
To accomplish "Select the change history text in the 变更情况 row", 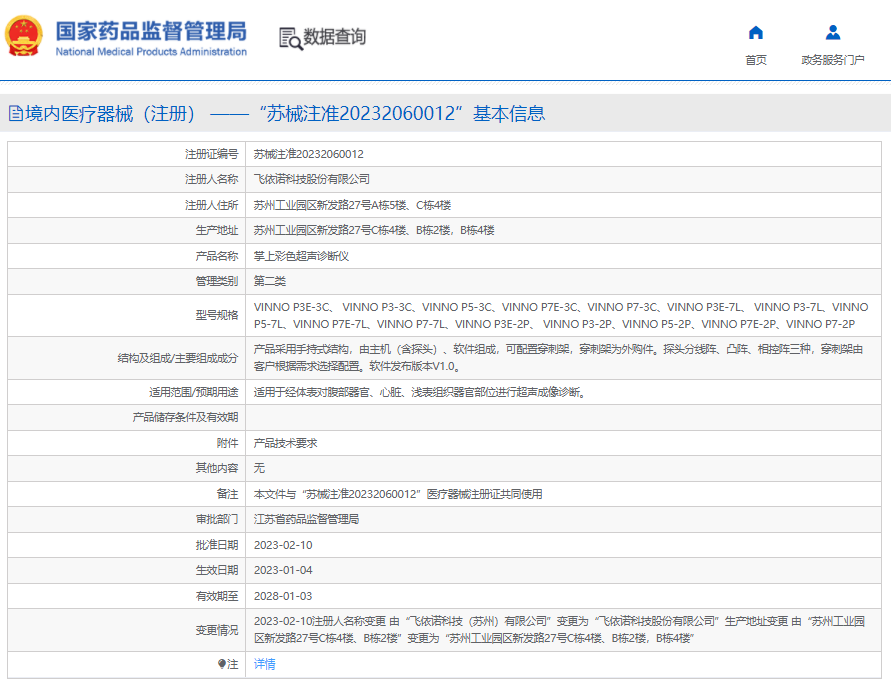I will (x=559, y=630).
